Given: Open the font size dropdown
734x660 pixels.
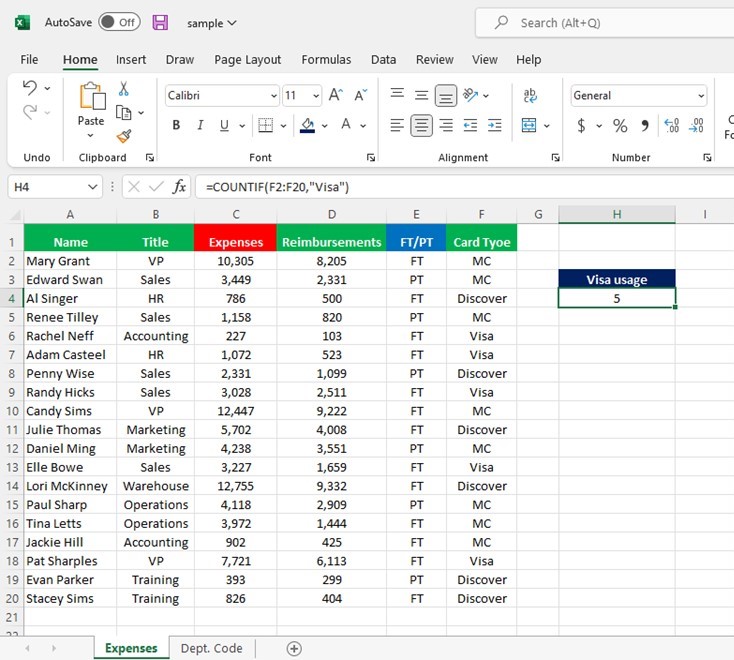Looking at the screenshot, I should pos(316,96).
